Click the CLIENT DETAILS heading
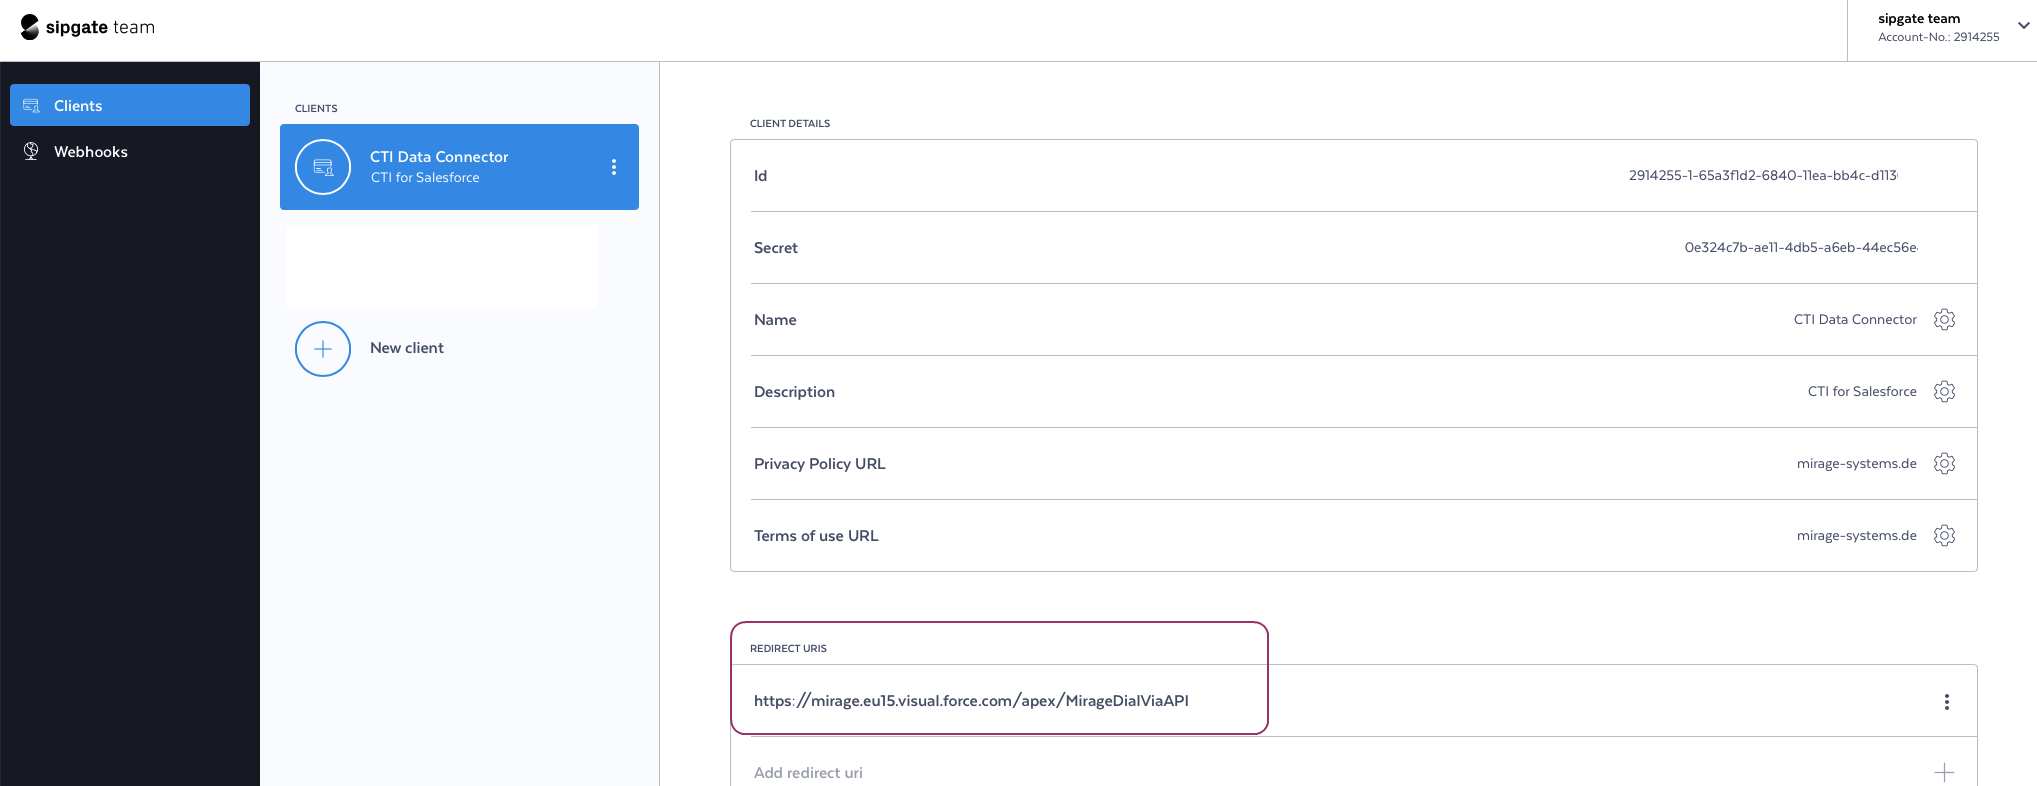2037x786 pixels. click(790, 124)
